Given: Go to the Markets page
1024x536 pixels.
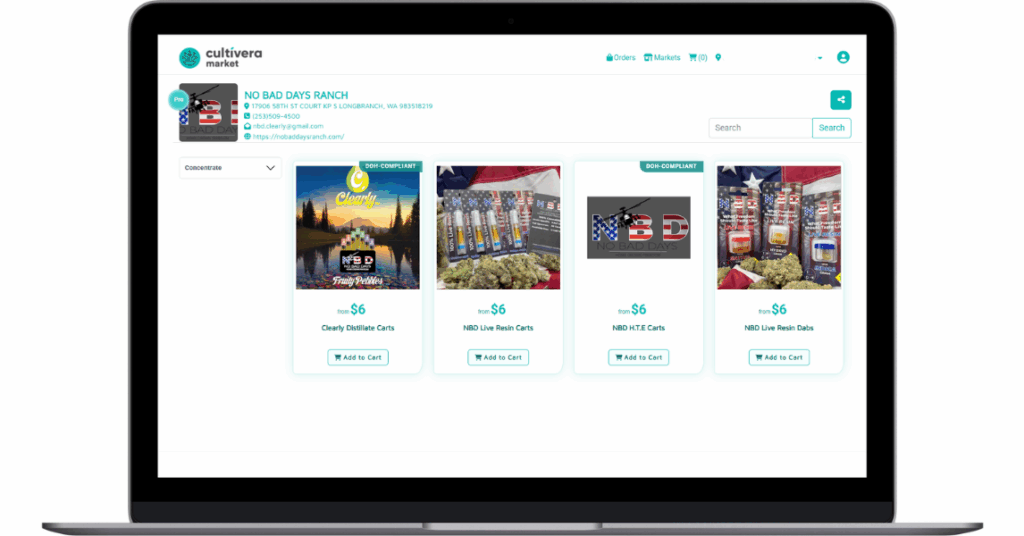Looking at the screenshot, I should tap(662, 57).
